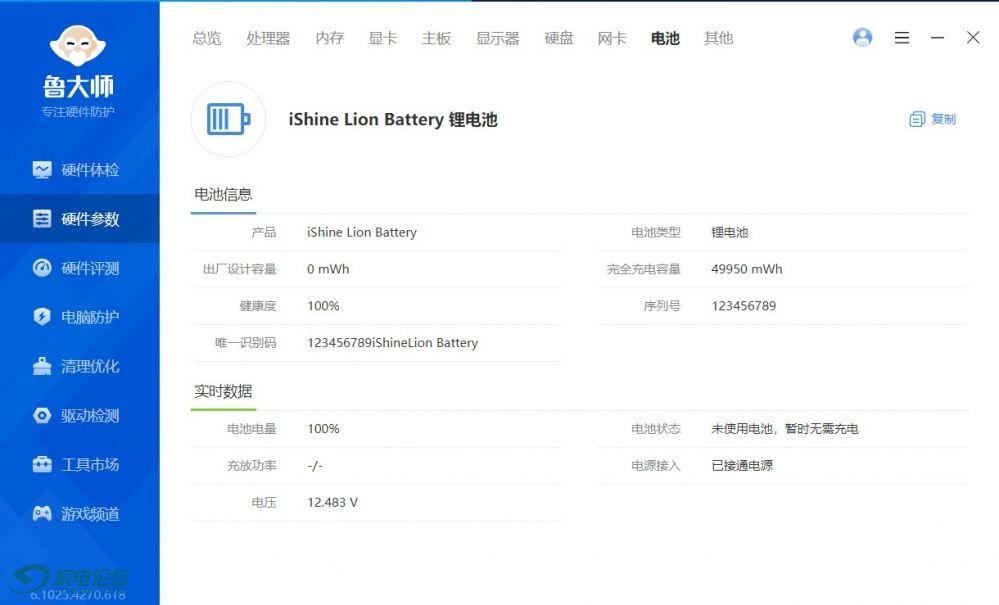The height and width of the screenshot is (605, 999).
Task: Select the 实时数据 section header
Action: pyautogui.click(x=223, y=391)
